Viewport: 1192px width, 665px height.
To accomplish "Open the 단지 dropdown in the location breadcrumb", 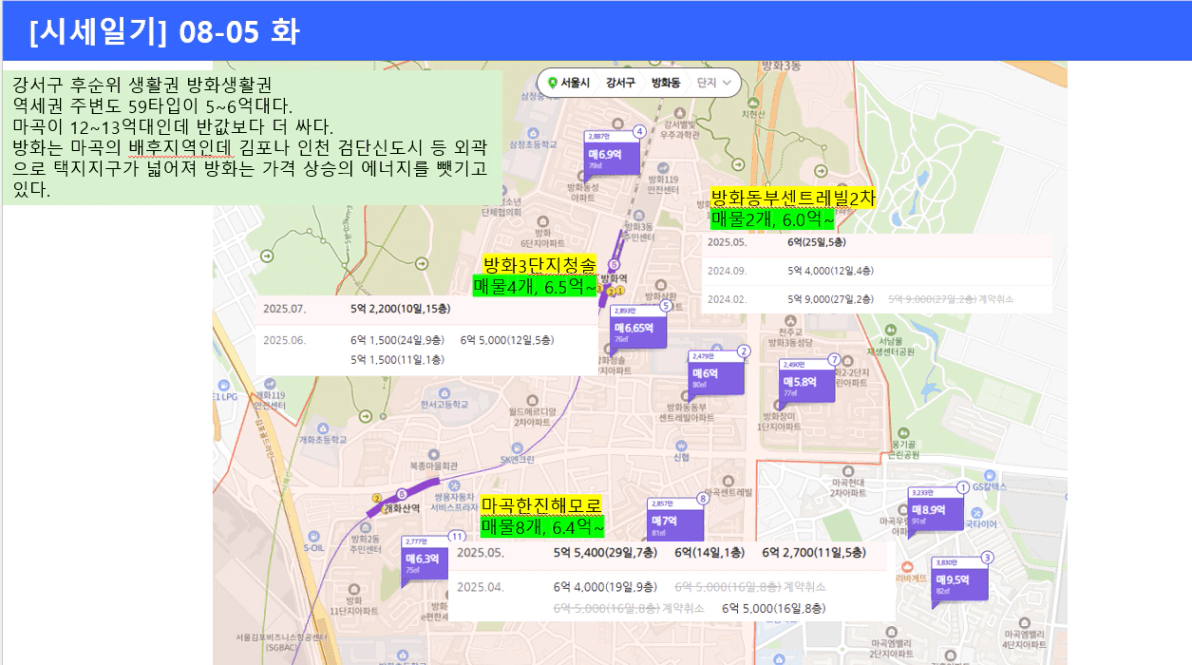I will [714, 82].
